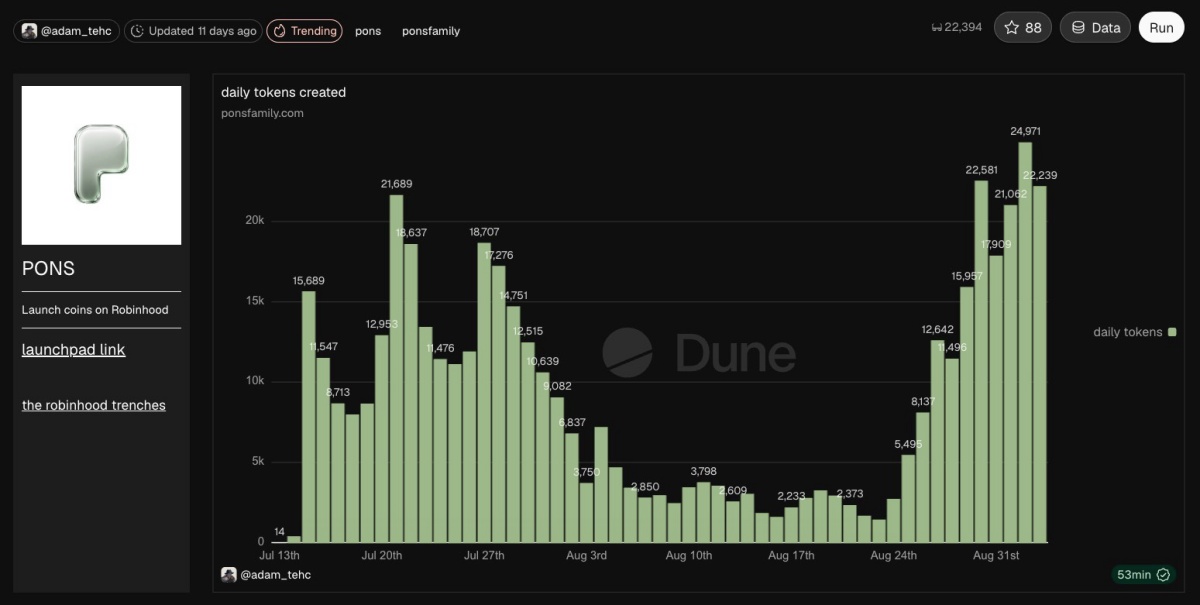The height and width of the screenshot is (605, 1200).
Task: Click the bar labeled 21,689
Action: coord(396,368)
